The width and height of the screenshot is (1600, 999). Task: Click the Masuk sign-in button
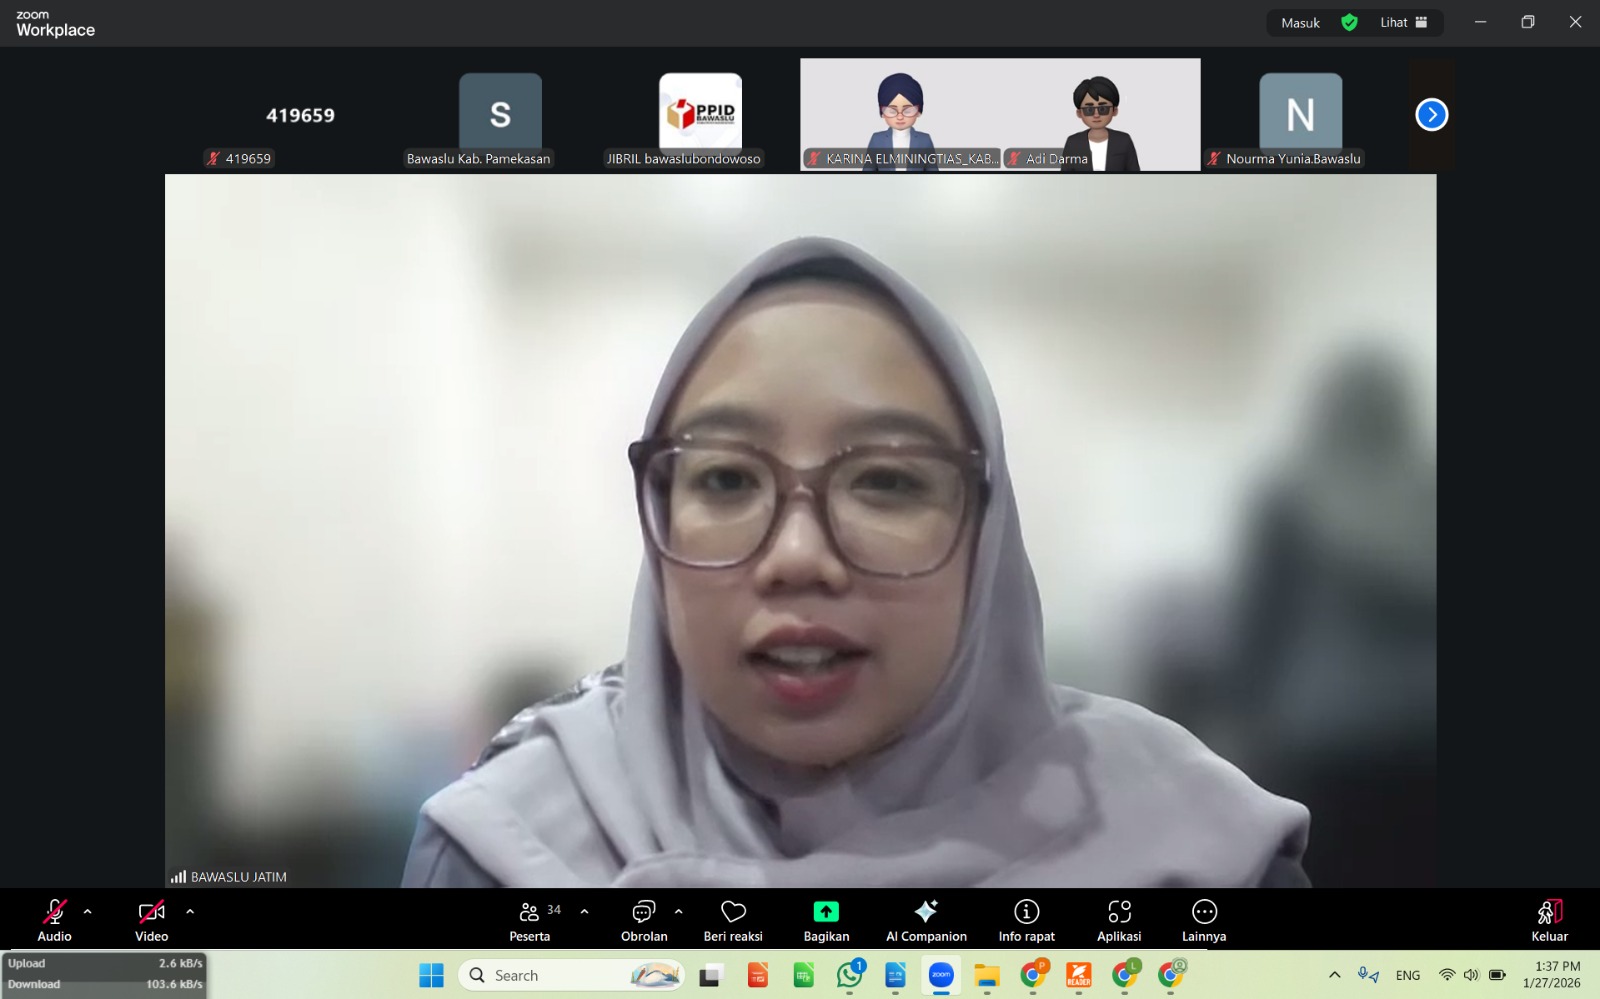1300,23
